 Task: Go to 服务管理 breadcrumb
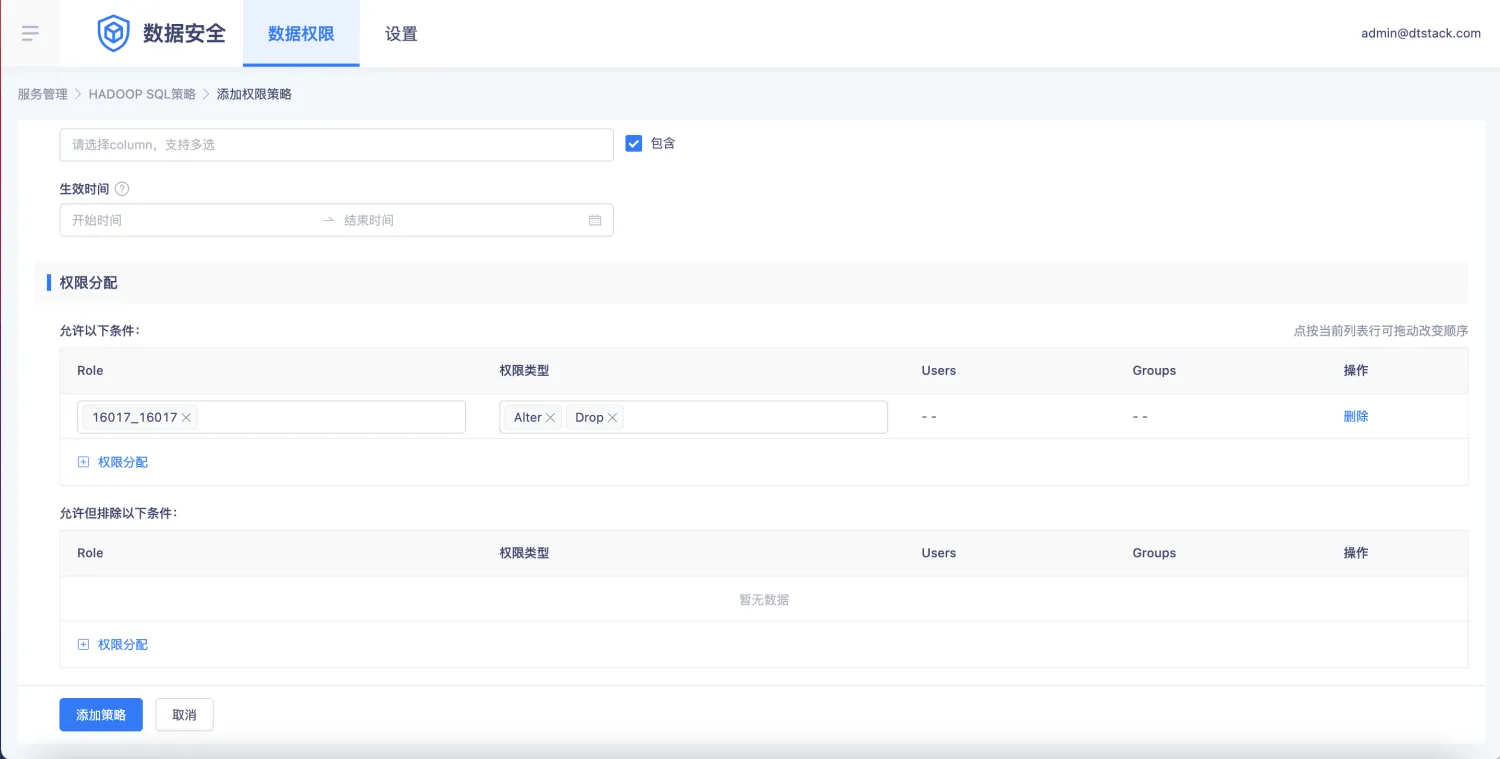(x=42, y=94)
